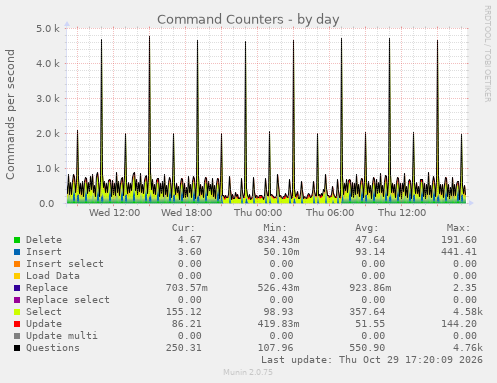The image size is (497, 383).
Task: Click Replace average value 923.86m
Action: point(370,288)
